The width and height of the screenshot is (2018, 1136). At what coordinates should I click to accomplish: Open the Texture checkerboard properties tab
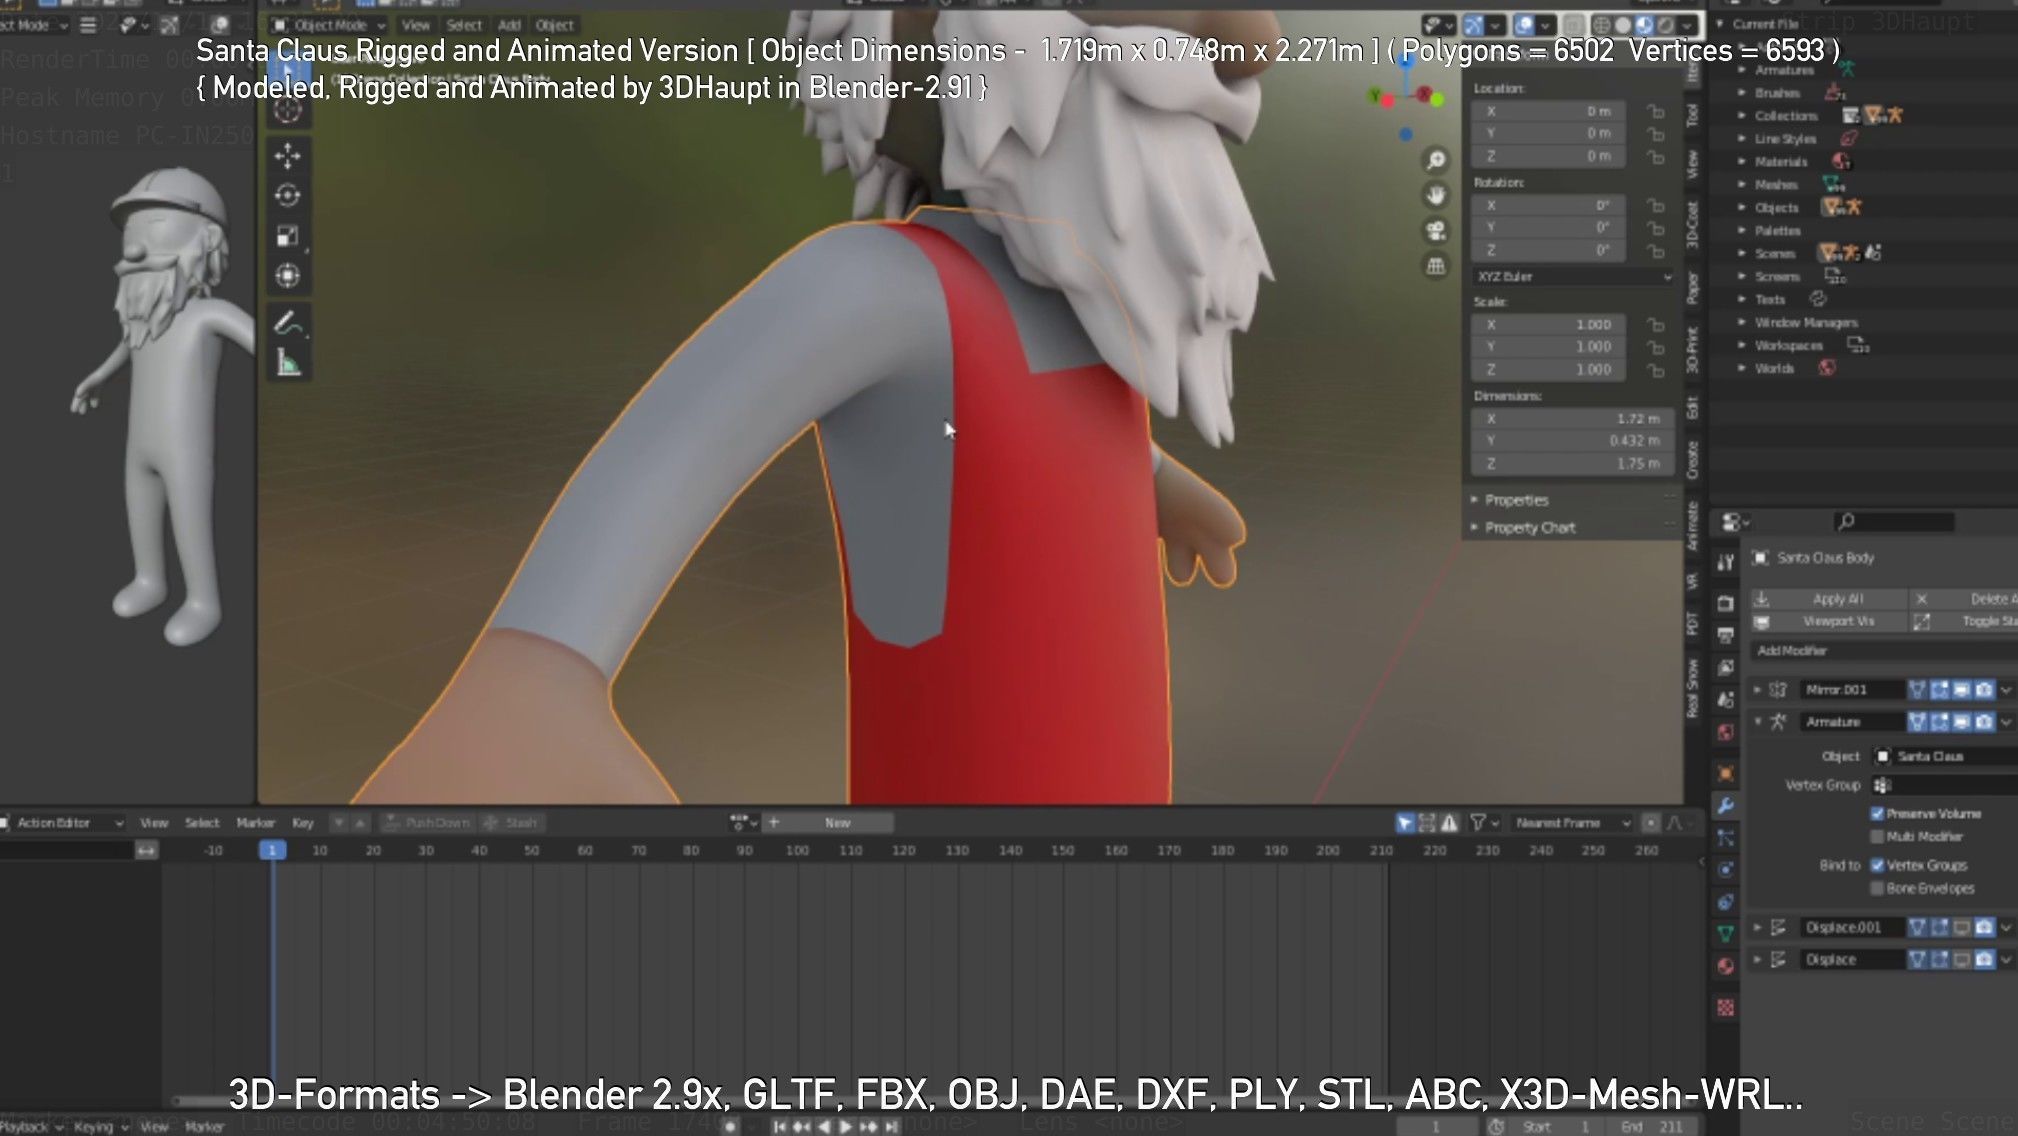pos(1726,1007)
